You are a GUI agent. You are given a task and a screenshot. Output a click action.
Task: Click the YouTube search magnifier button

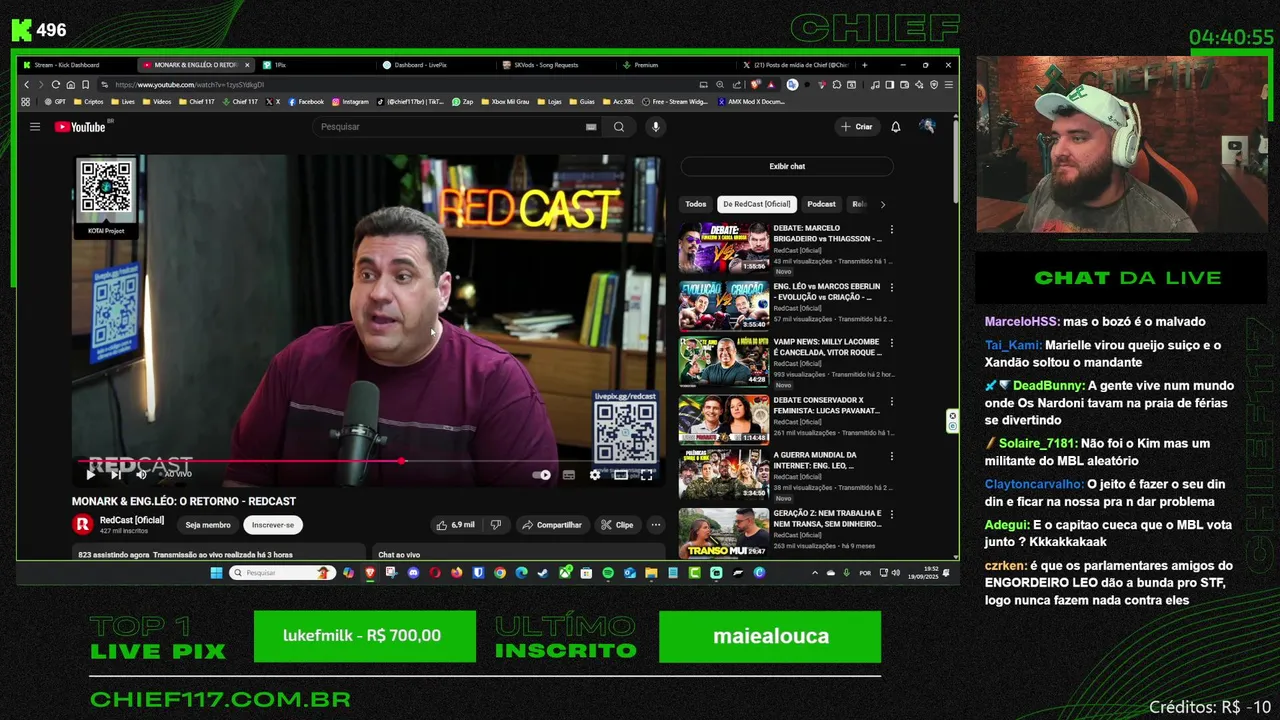tap(619, 127)
